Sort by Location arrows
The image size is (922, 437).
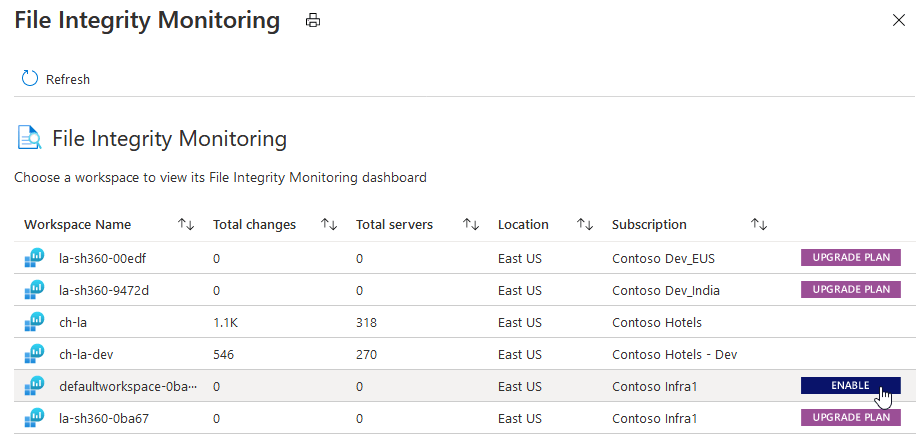(x=586, y=225)
